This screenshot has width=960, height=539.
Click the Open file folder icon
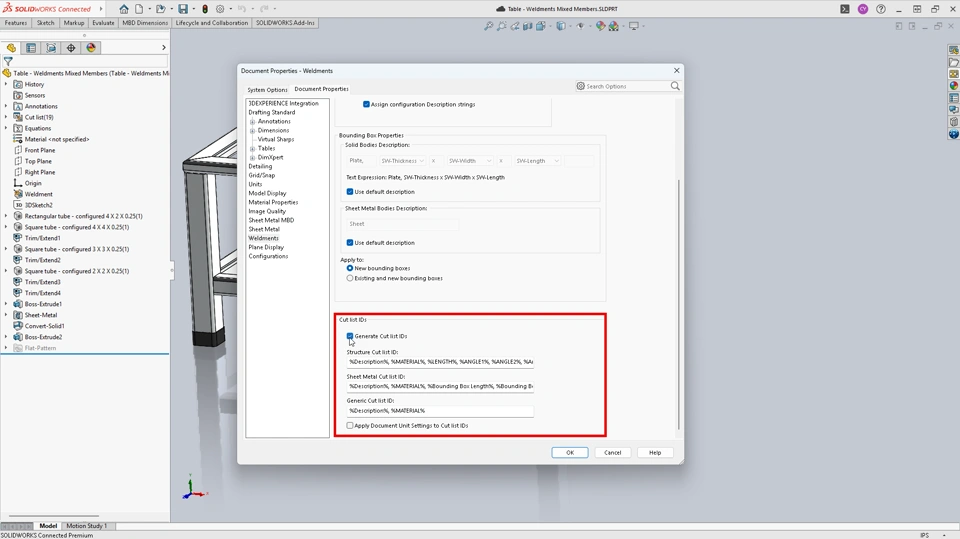(x=160, y=9)
